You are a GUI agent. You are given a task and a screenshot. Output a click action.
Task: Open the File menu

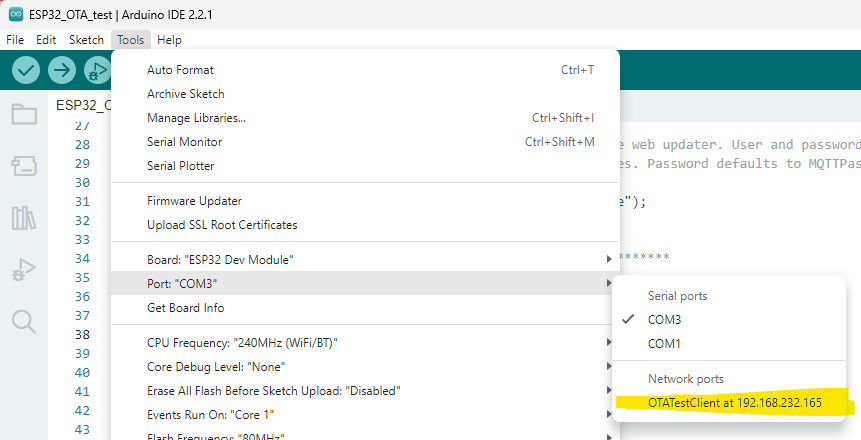[x=15, y=40]
